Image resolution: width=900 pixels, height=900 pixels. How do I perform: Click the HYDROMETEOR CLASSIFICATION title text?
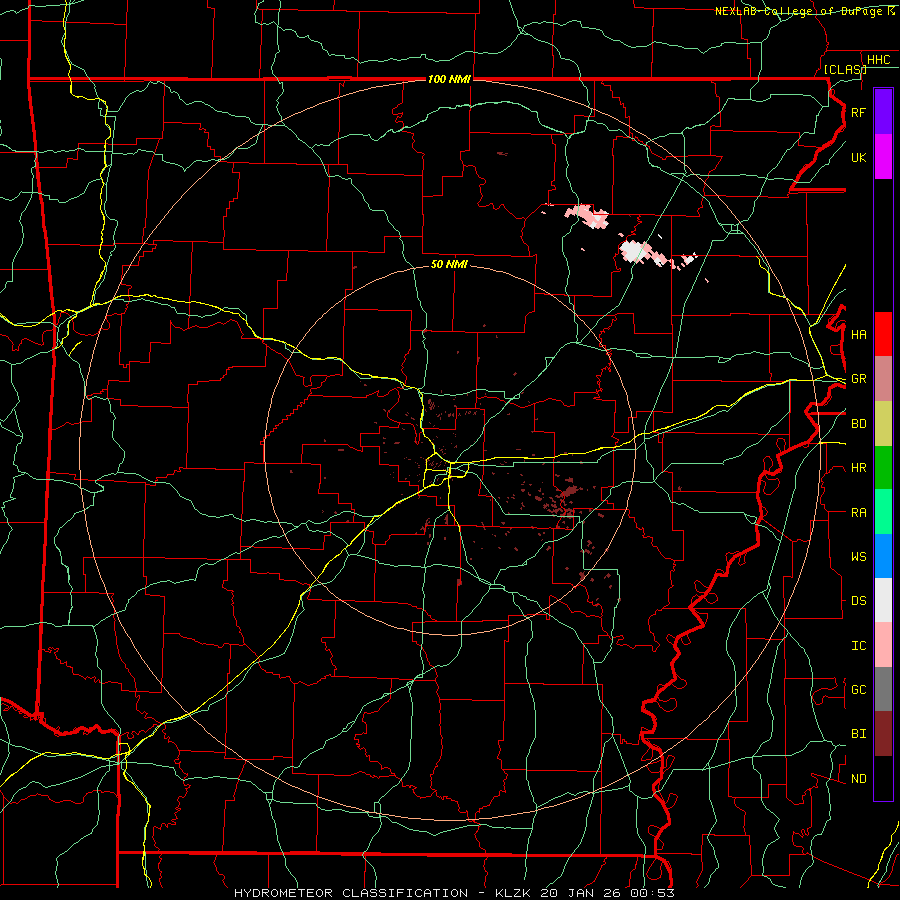point(351,893)
